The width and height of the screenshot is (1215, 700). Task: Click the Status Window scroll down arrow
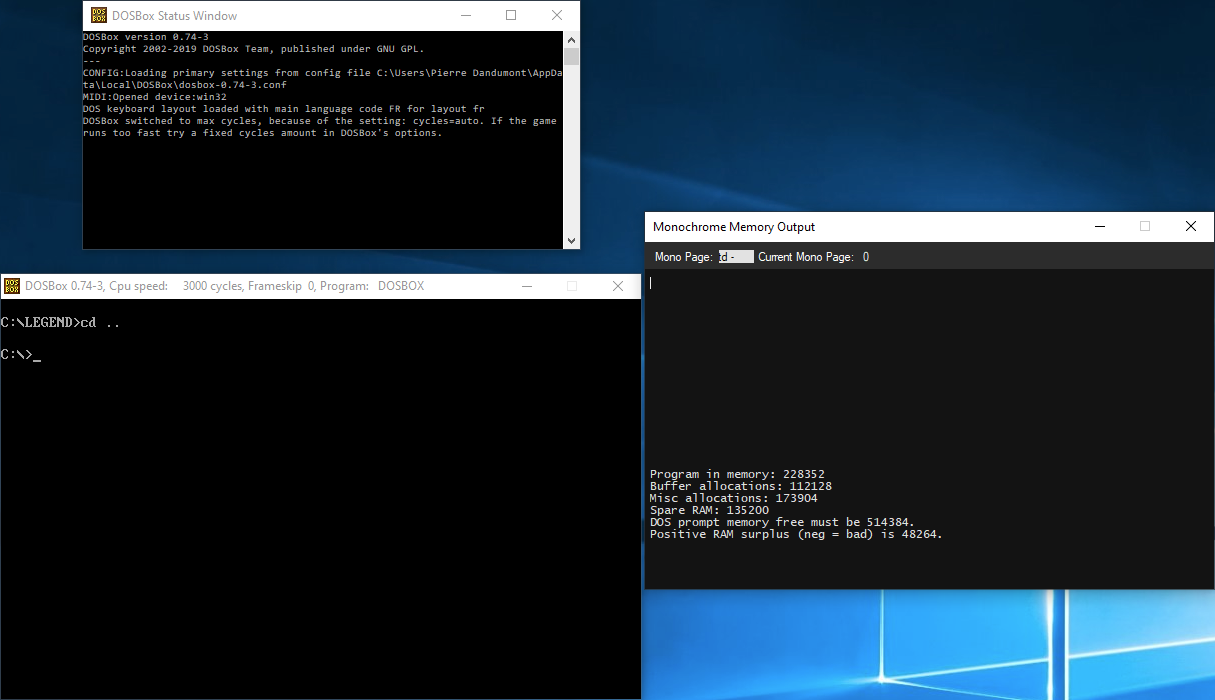(571, 241)
